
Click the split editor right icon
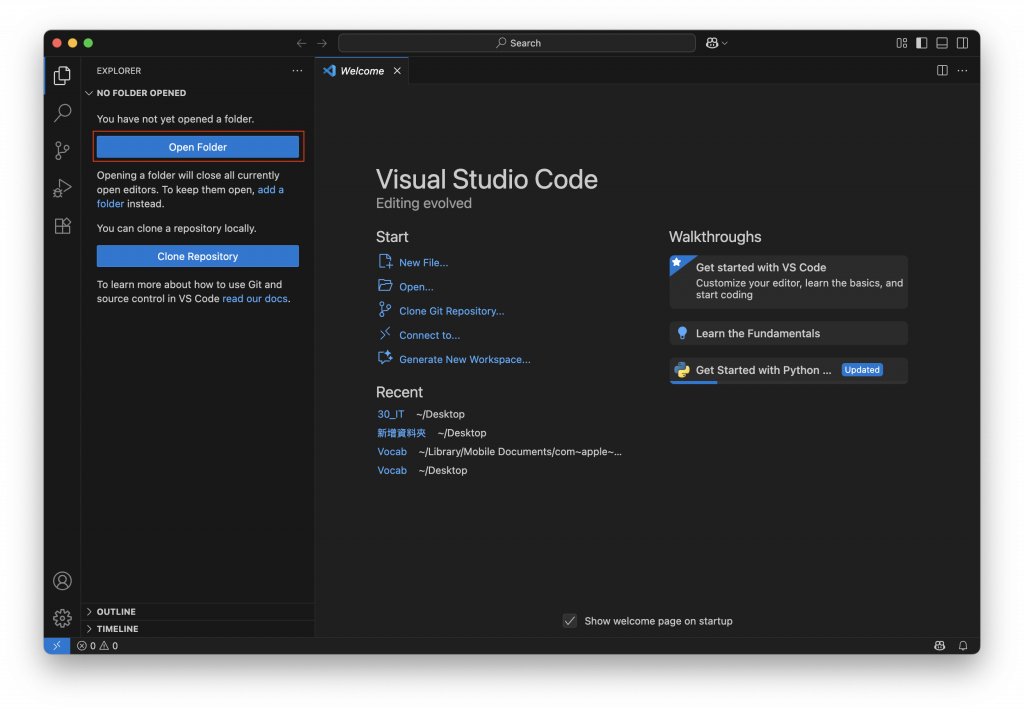(942, 71)
